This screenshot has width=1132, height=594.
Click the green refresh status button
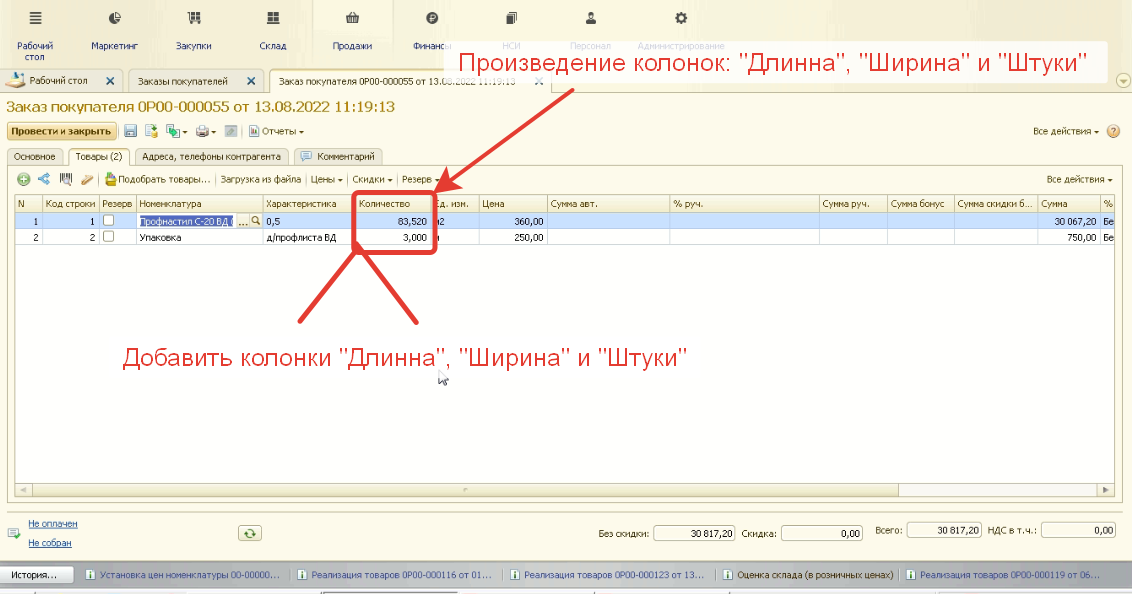click(250, 533)
